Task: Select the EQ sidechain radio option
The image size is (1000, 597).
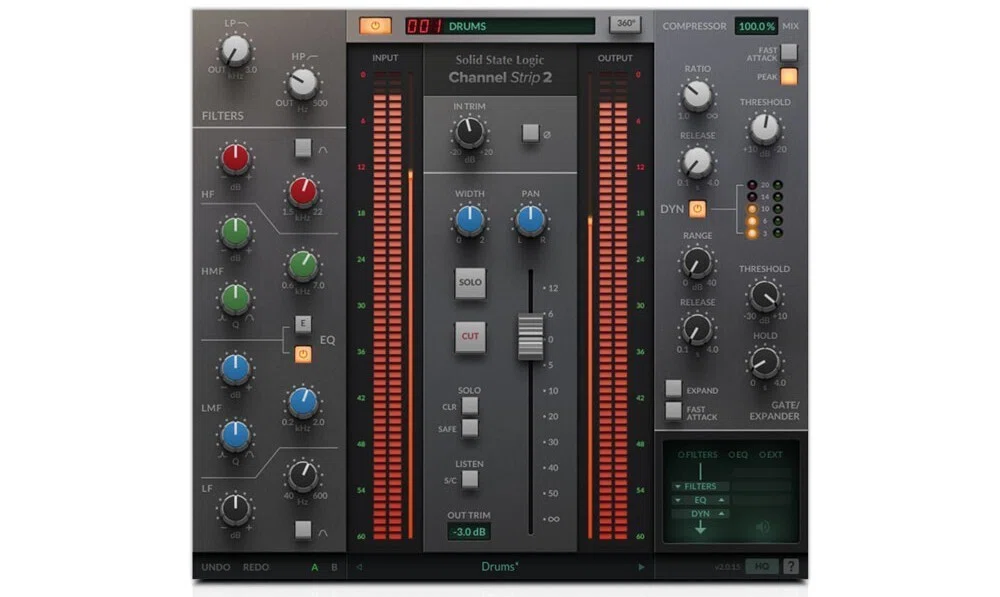Action: coord(739,455)
